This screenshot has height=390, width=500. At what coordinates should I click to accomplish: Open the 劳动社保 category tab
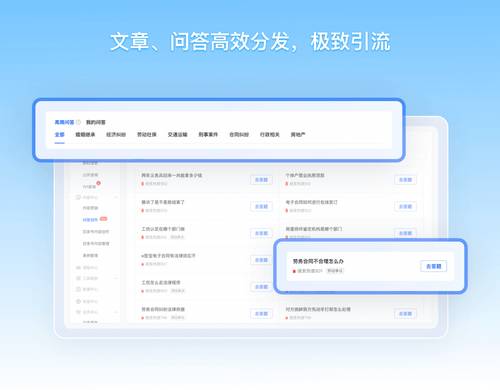pos(147,134)
